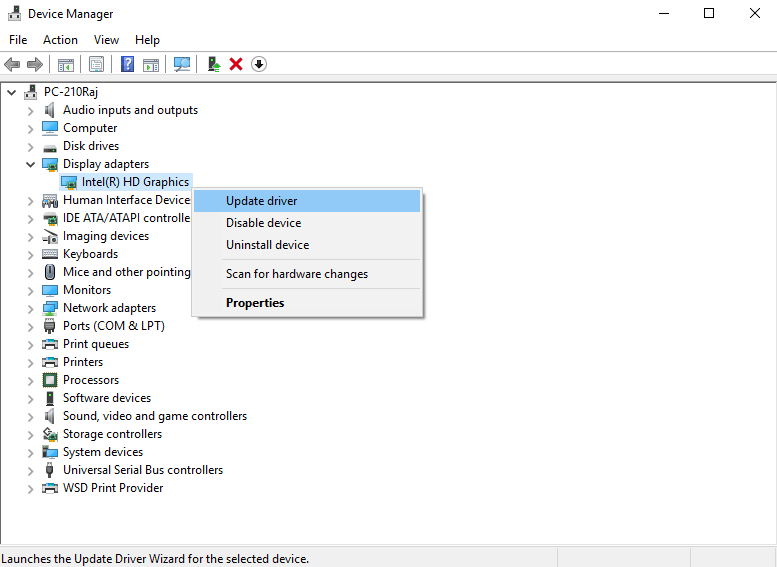Click the Mice and other pointing devices icon

point(50,272)
